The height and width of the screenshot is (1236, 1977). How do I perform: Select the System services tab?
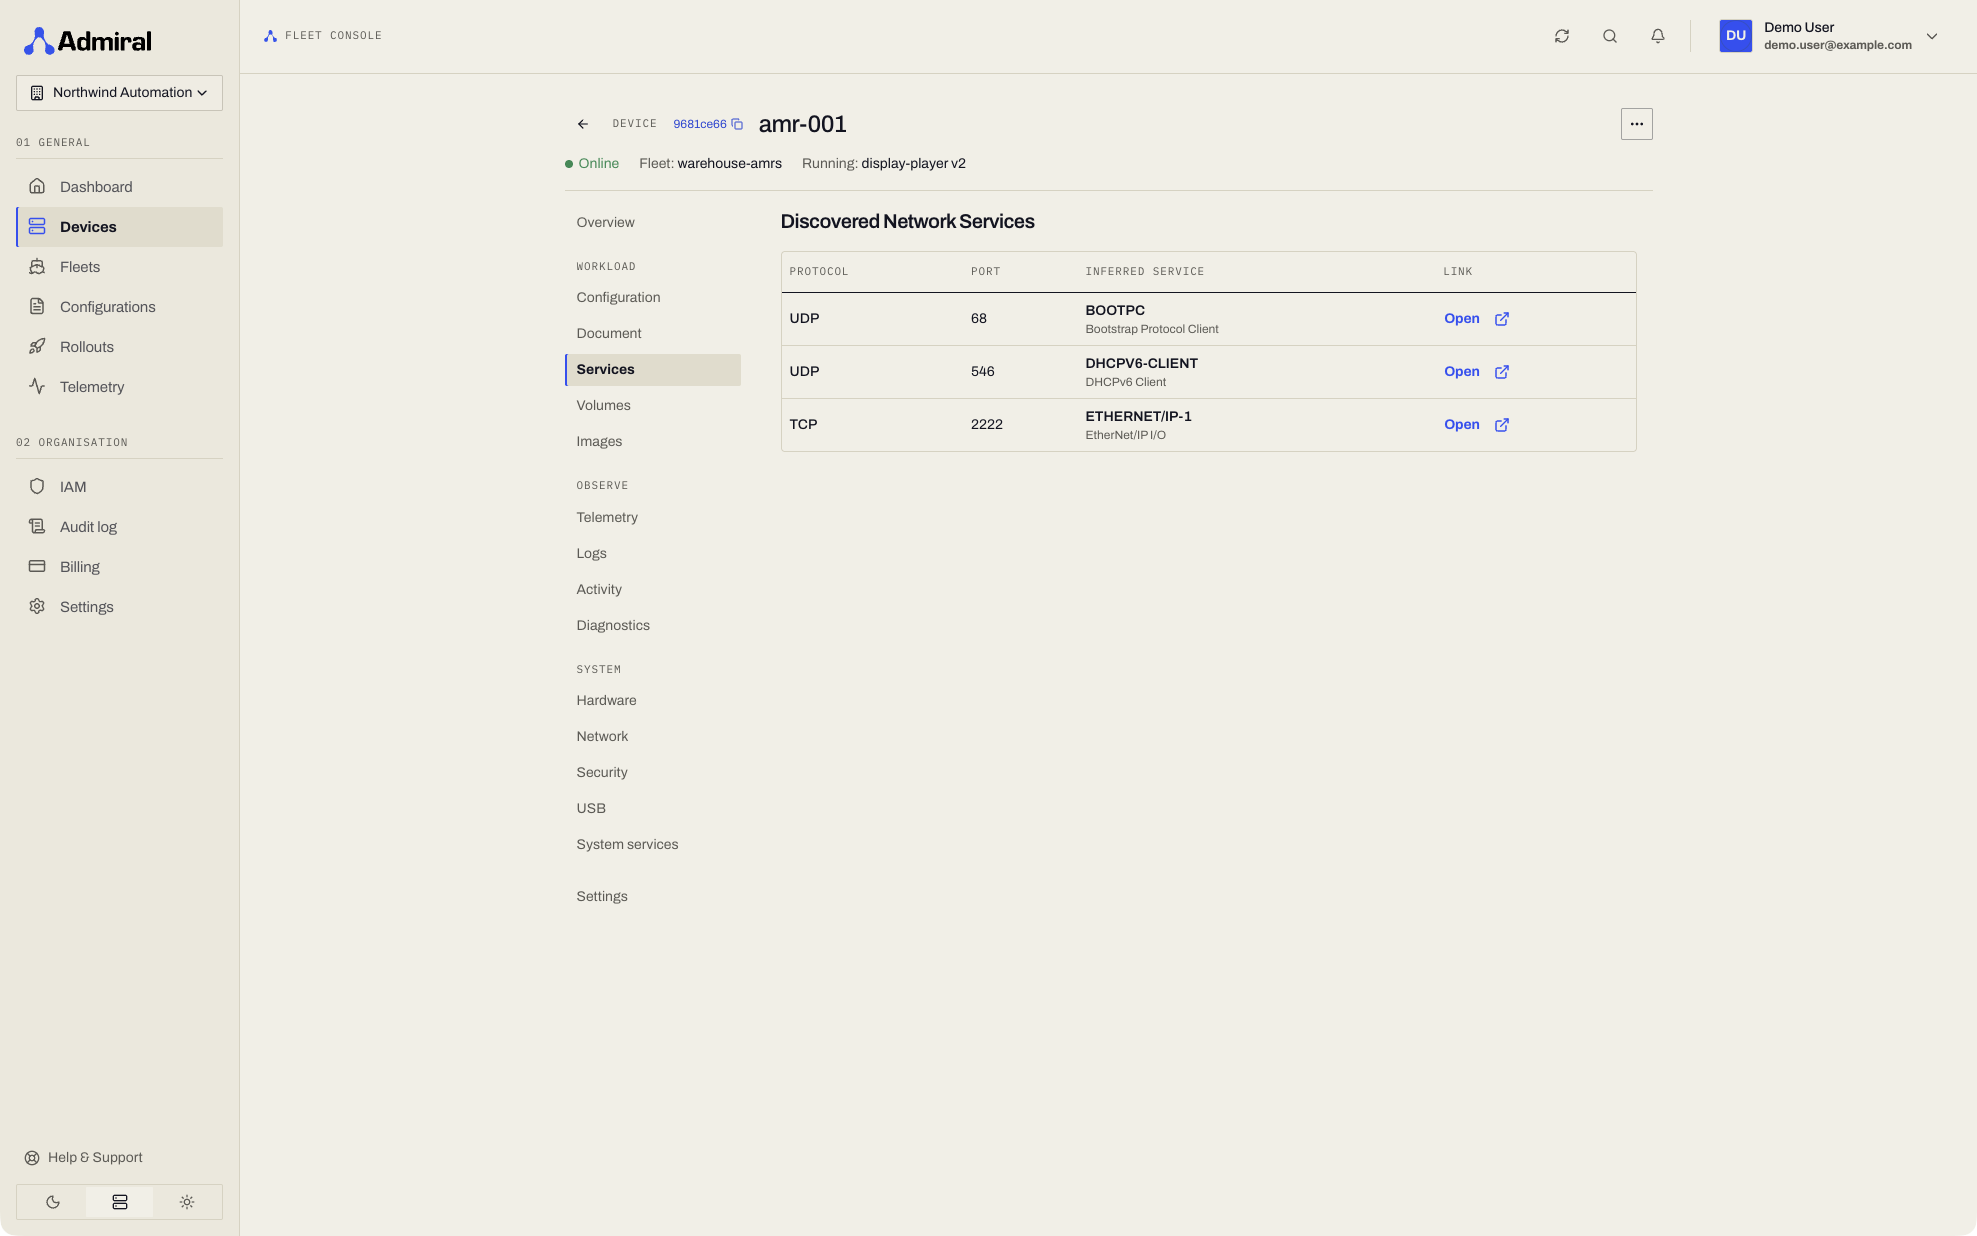pyautogui.click(x=653, y=845)
